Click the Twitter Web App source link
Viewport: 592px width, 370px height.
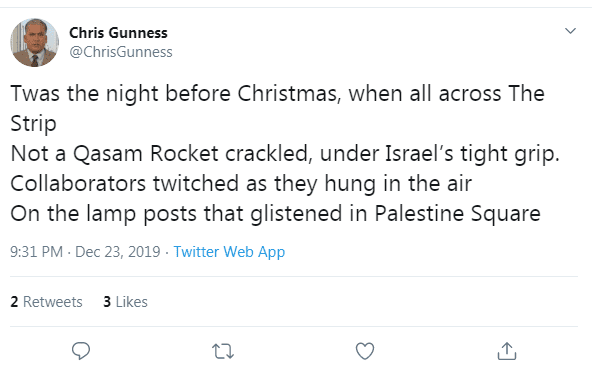click(x=229, y=252)
